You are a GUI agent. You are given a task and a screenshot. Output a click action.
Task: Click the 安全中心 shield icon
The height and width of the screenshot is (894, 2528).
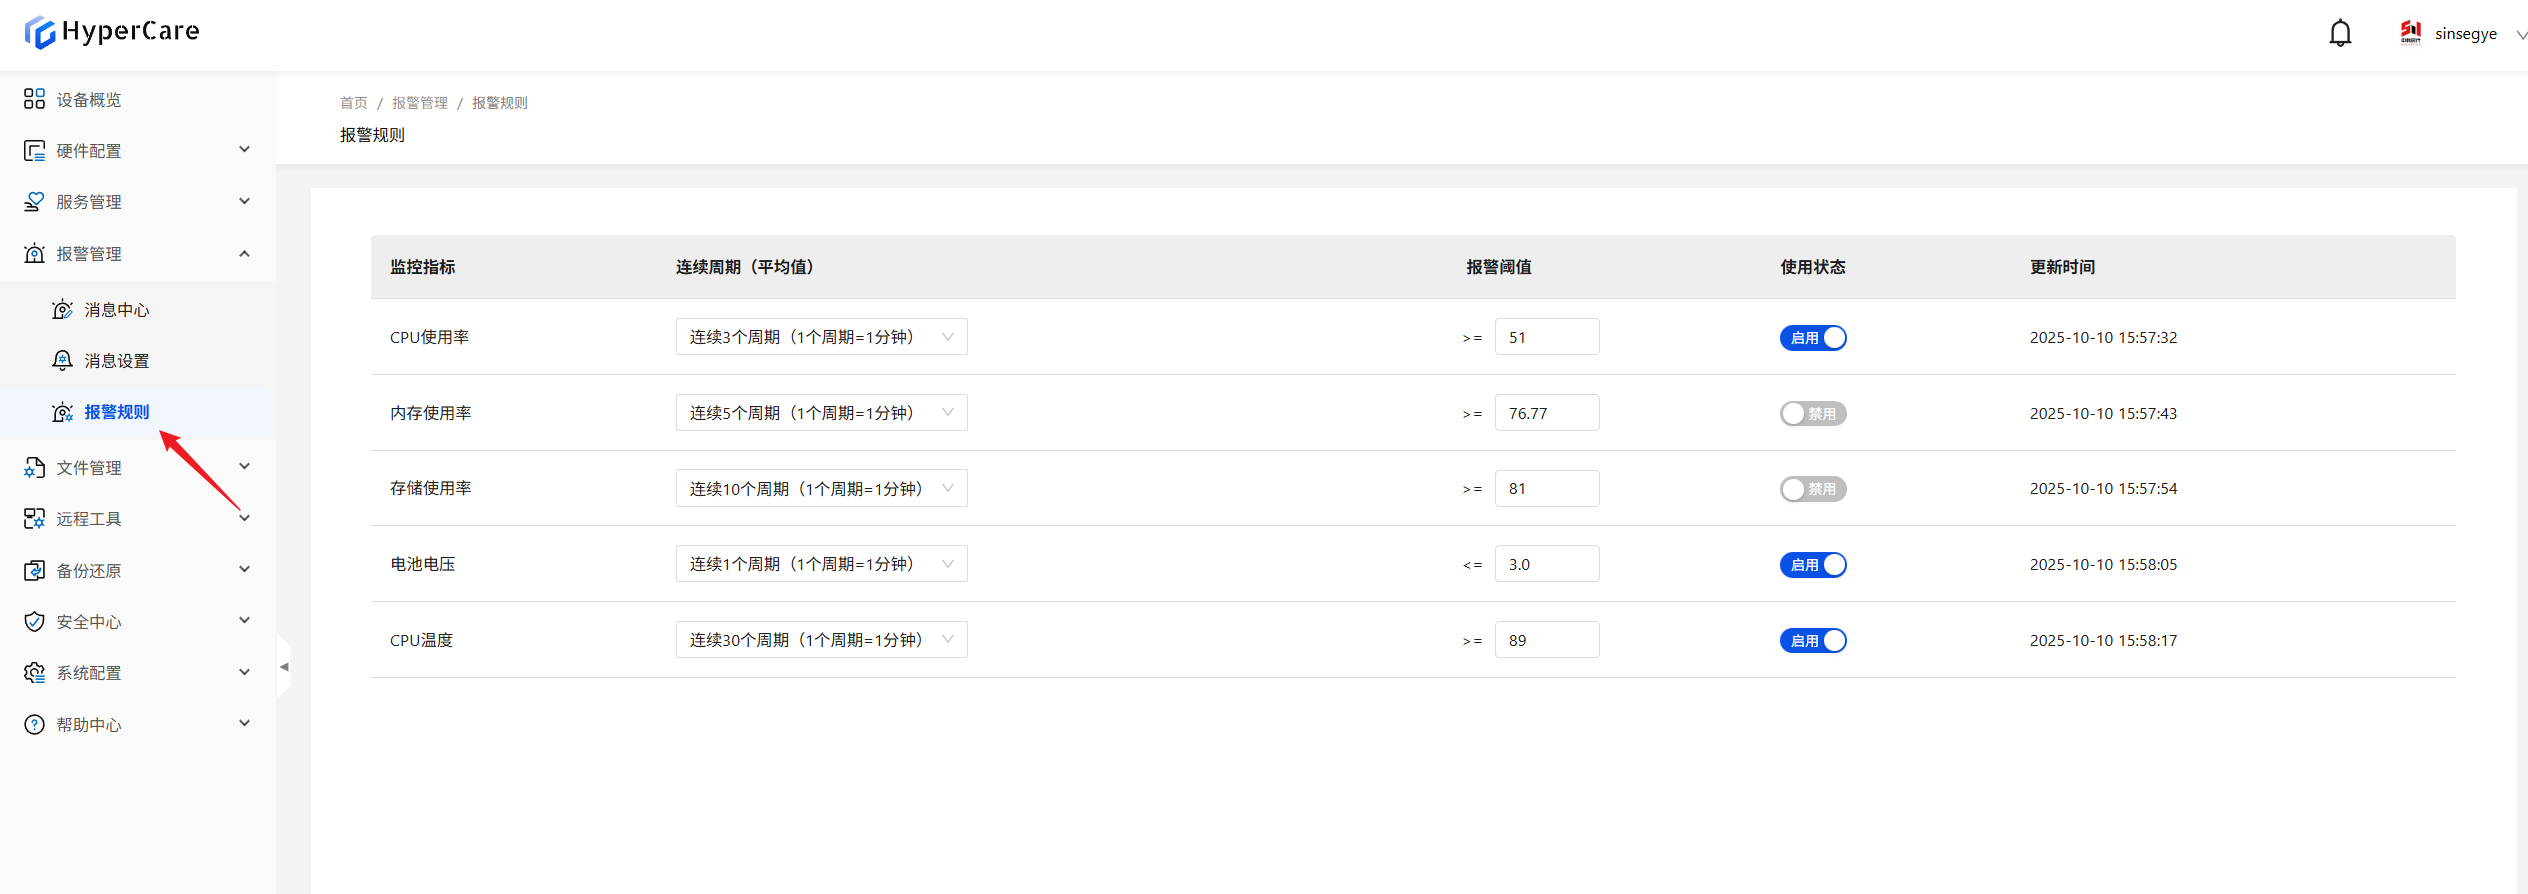click(34, 622)
